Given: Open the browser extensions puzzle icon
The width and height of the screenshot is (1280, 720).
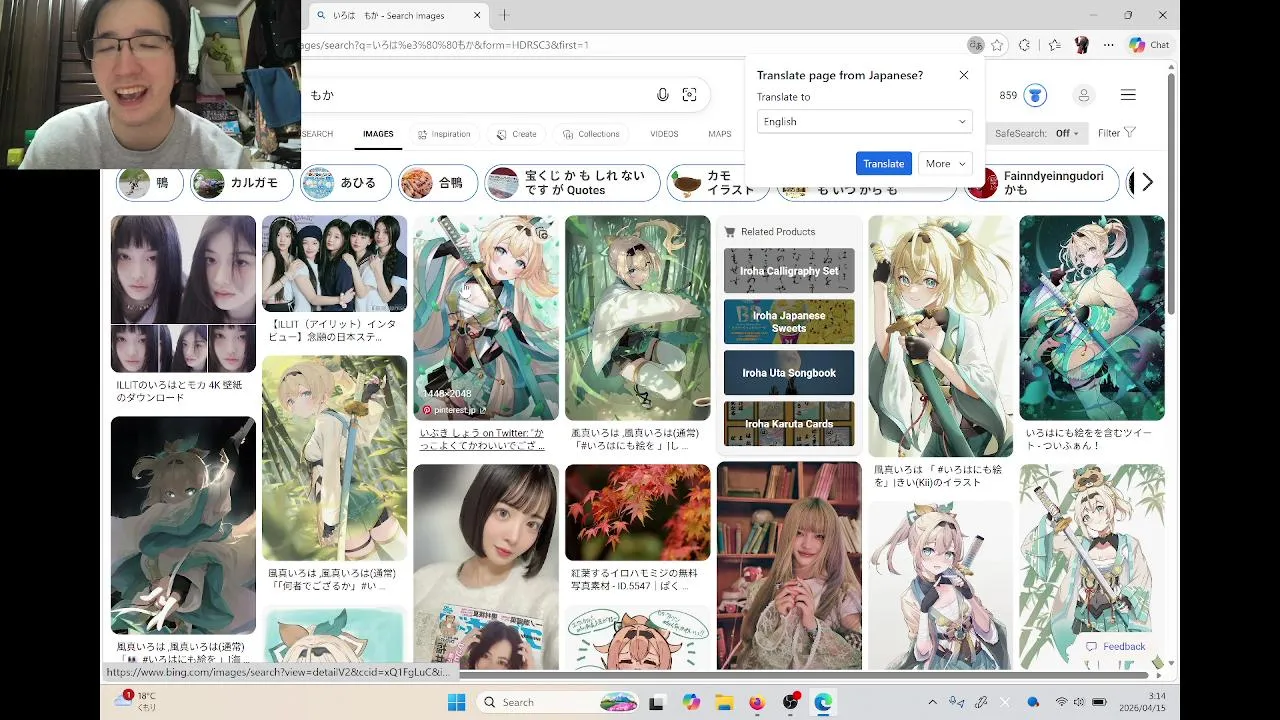Looking at the screenshot, I should (x=1024, y=45).
